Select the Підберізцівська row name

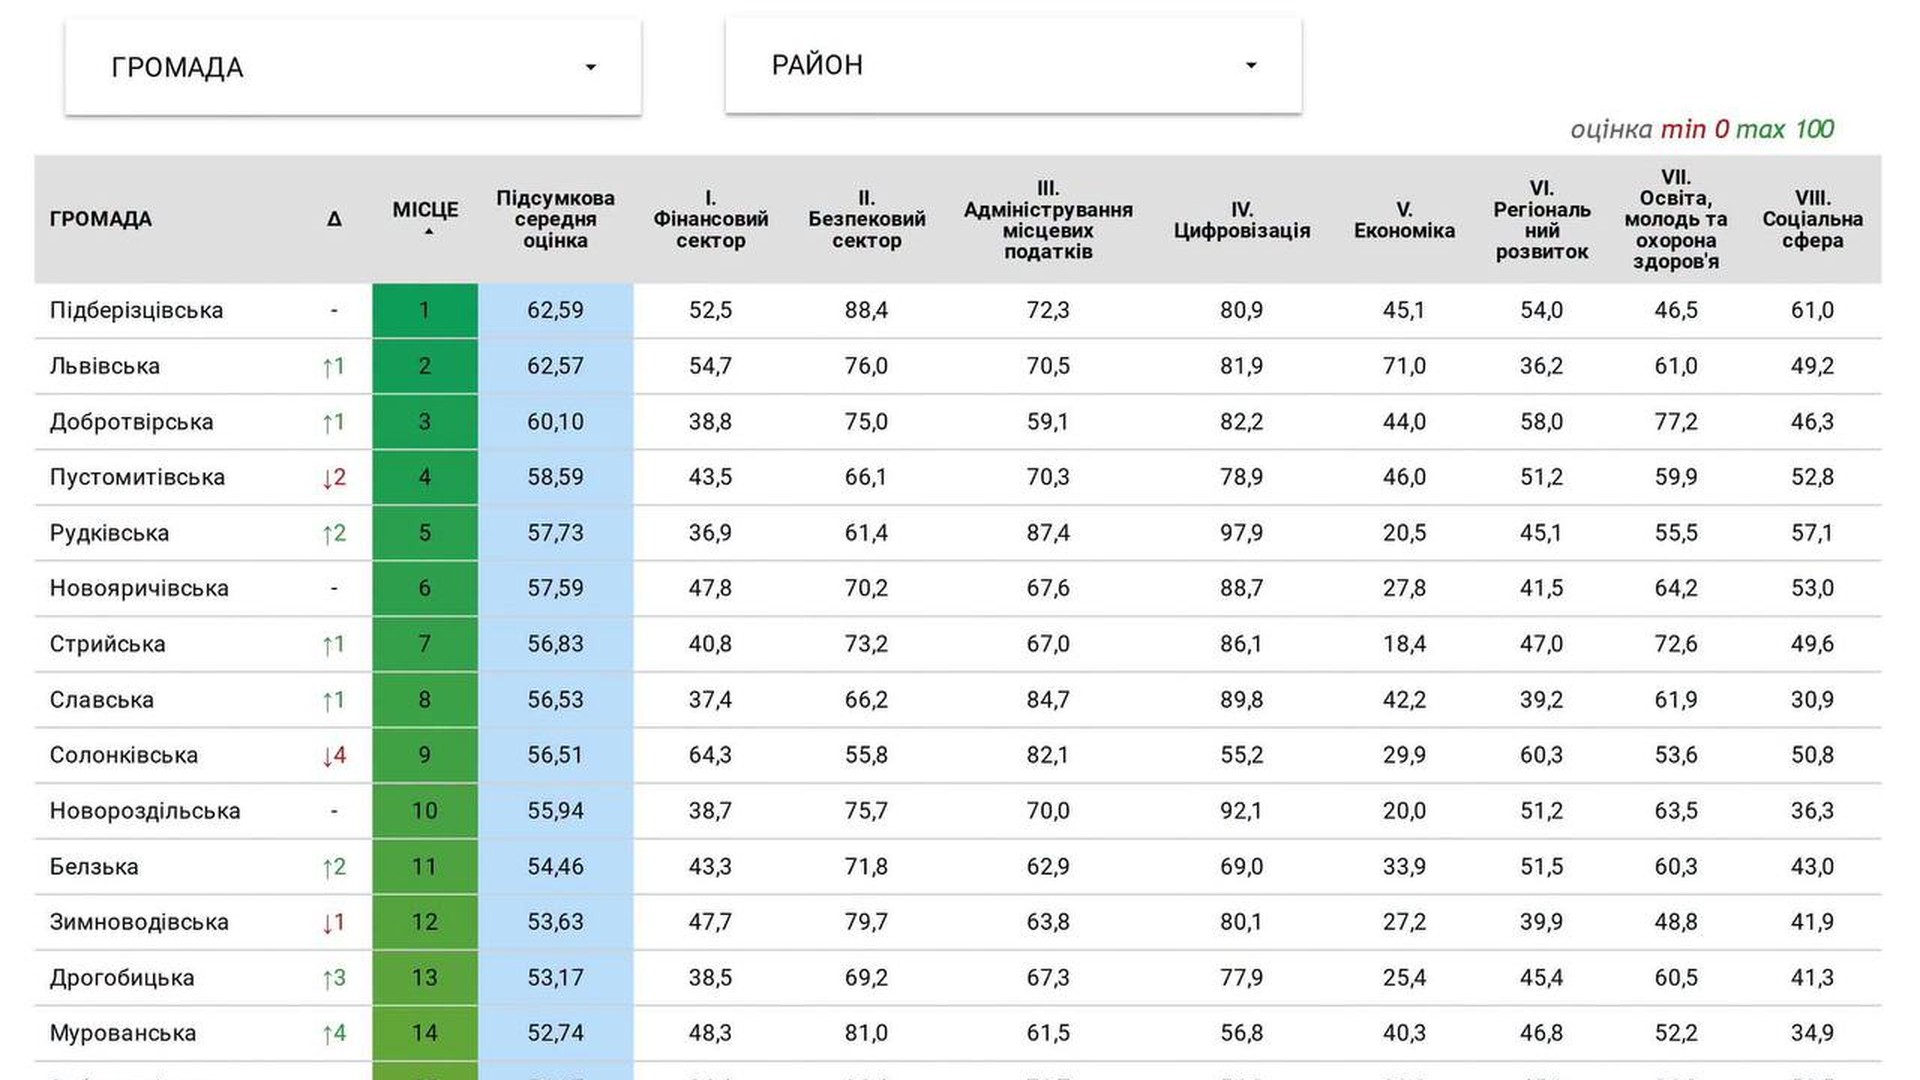point(136,311)
